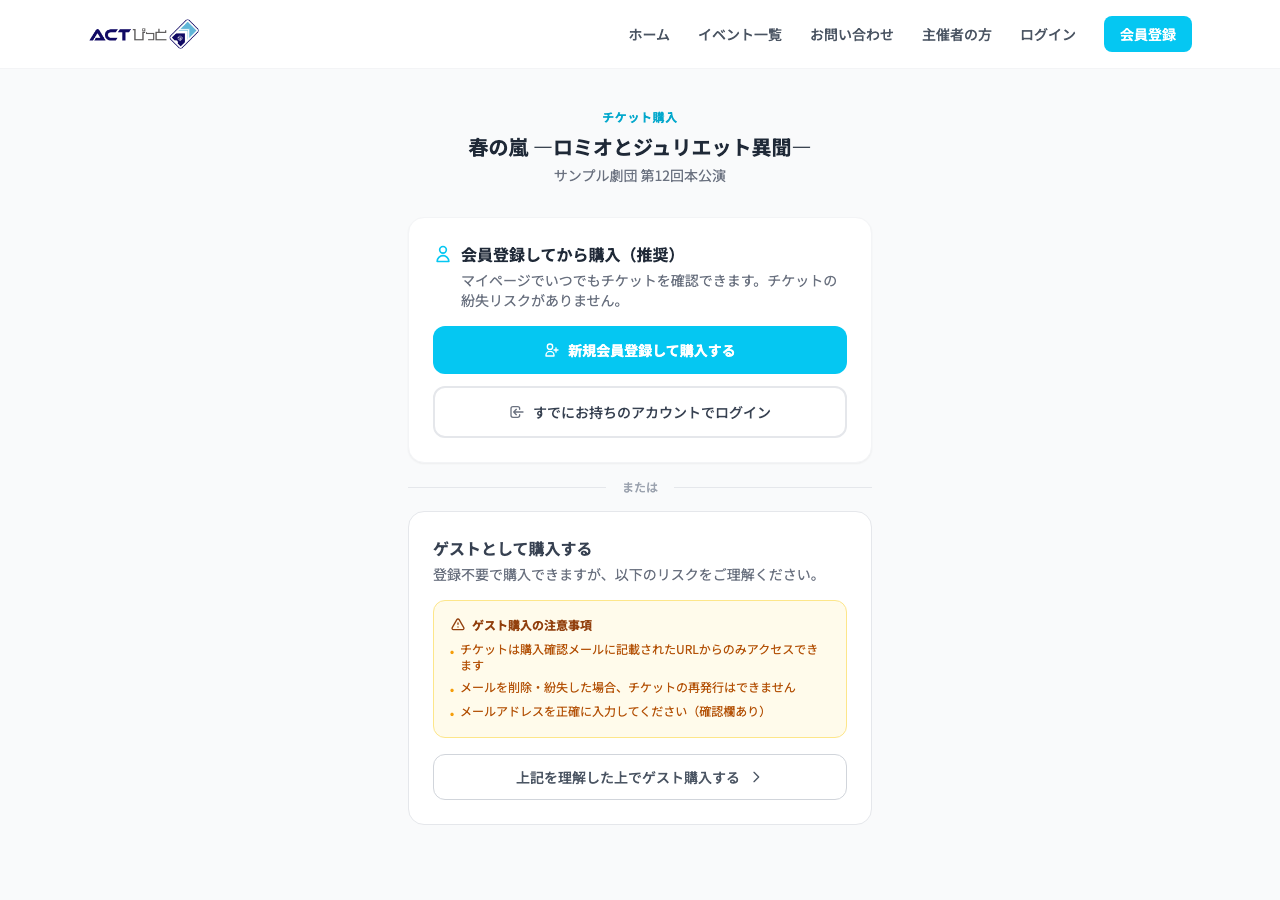
Task: Select お問い合わせ in the header
Action: click(852, 34)
